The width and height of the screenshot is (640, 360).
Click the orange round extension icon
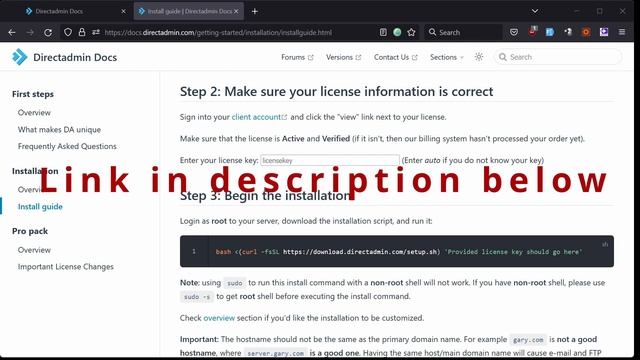click(586, 32)
